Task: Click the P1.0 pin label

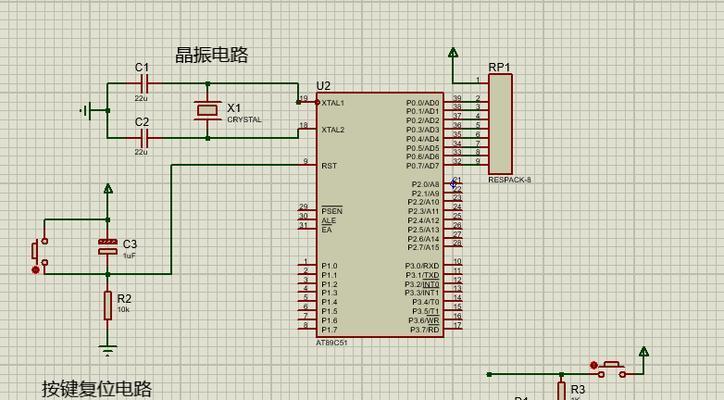Action: pyautogui.click(x=329, y=266)
